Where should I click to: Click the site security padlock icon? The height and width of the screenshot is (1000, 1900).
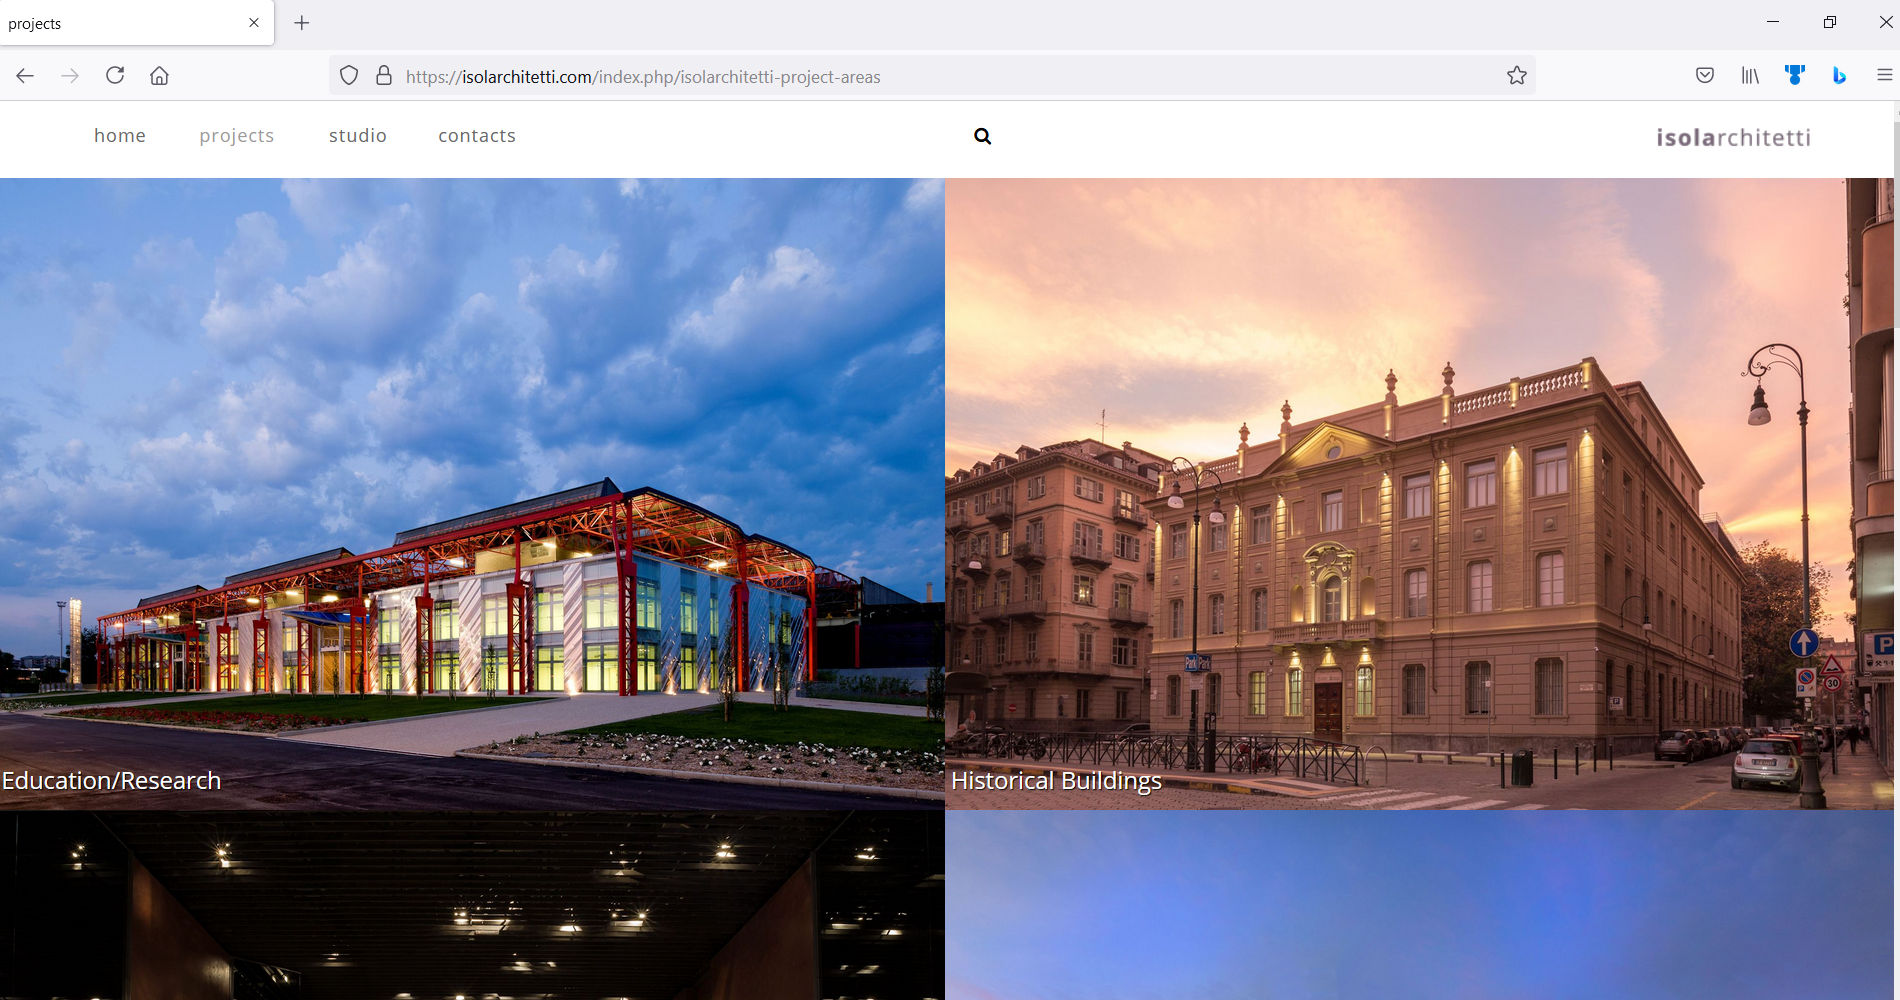(x=383, y=76)
